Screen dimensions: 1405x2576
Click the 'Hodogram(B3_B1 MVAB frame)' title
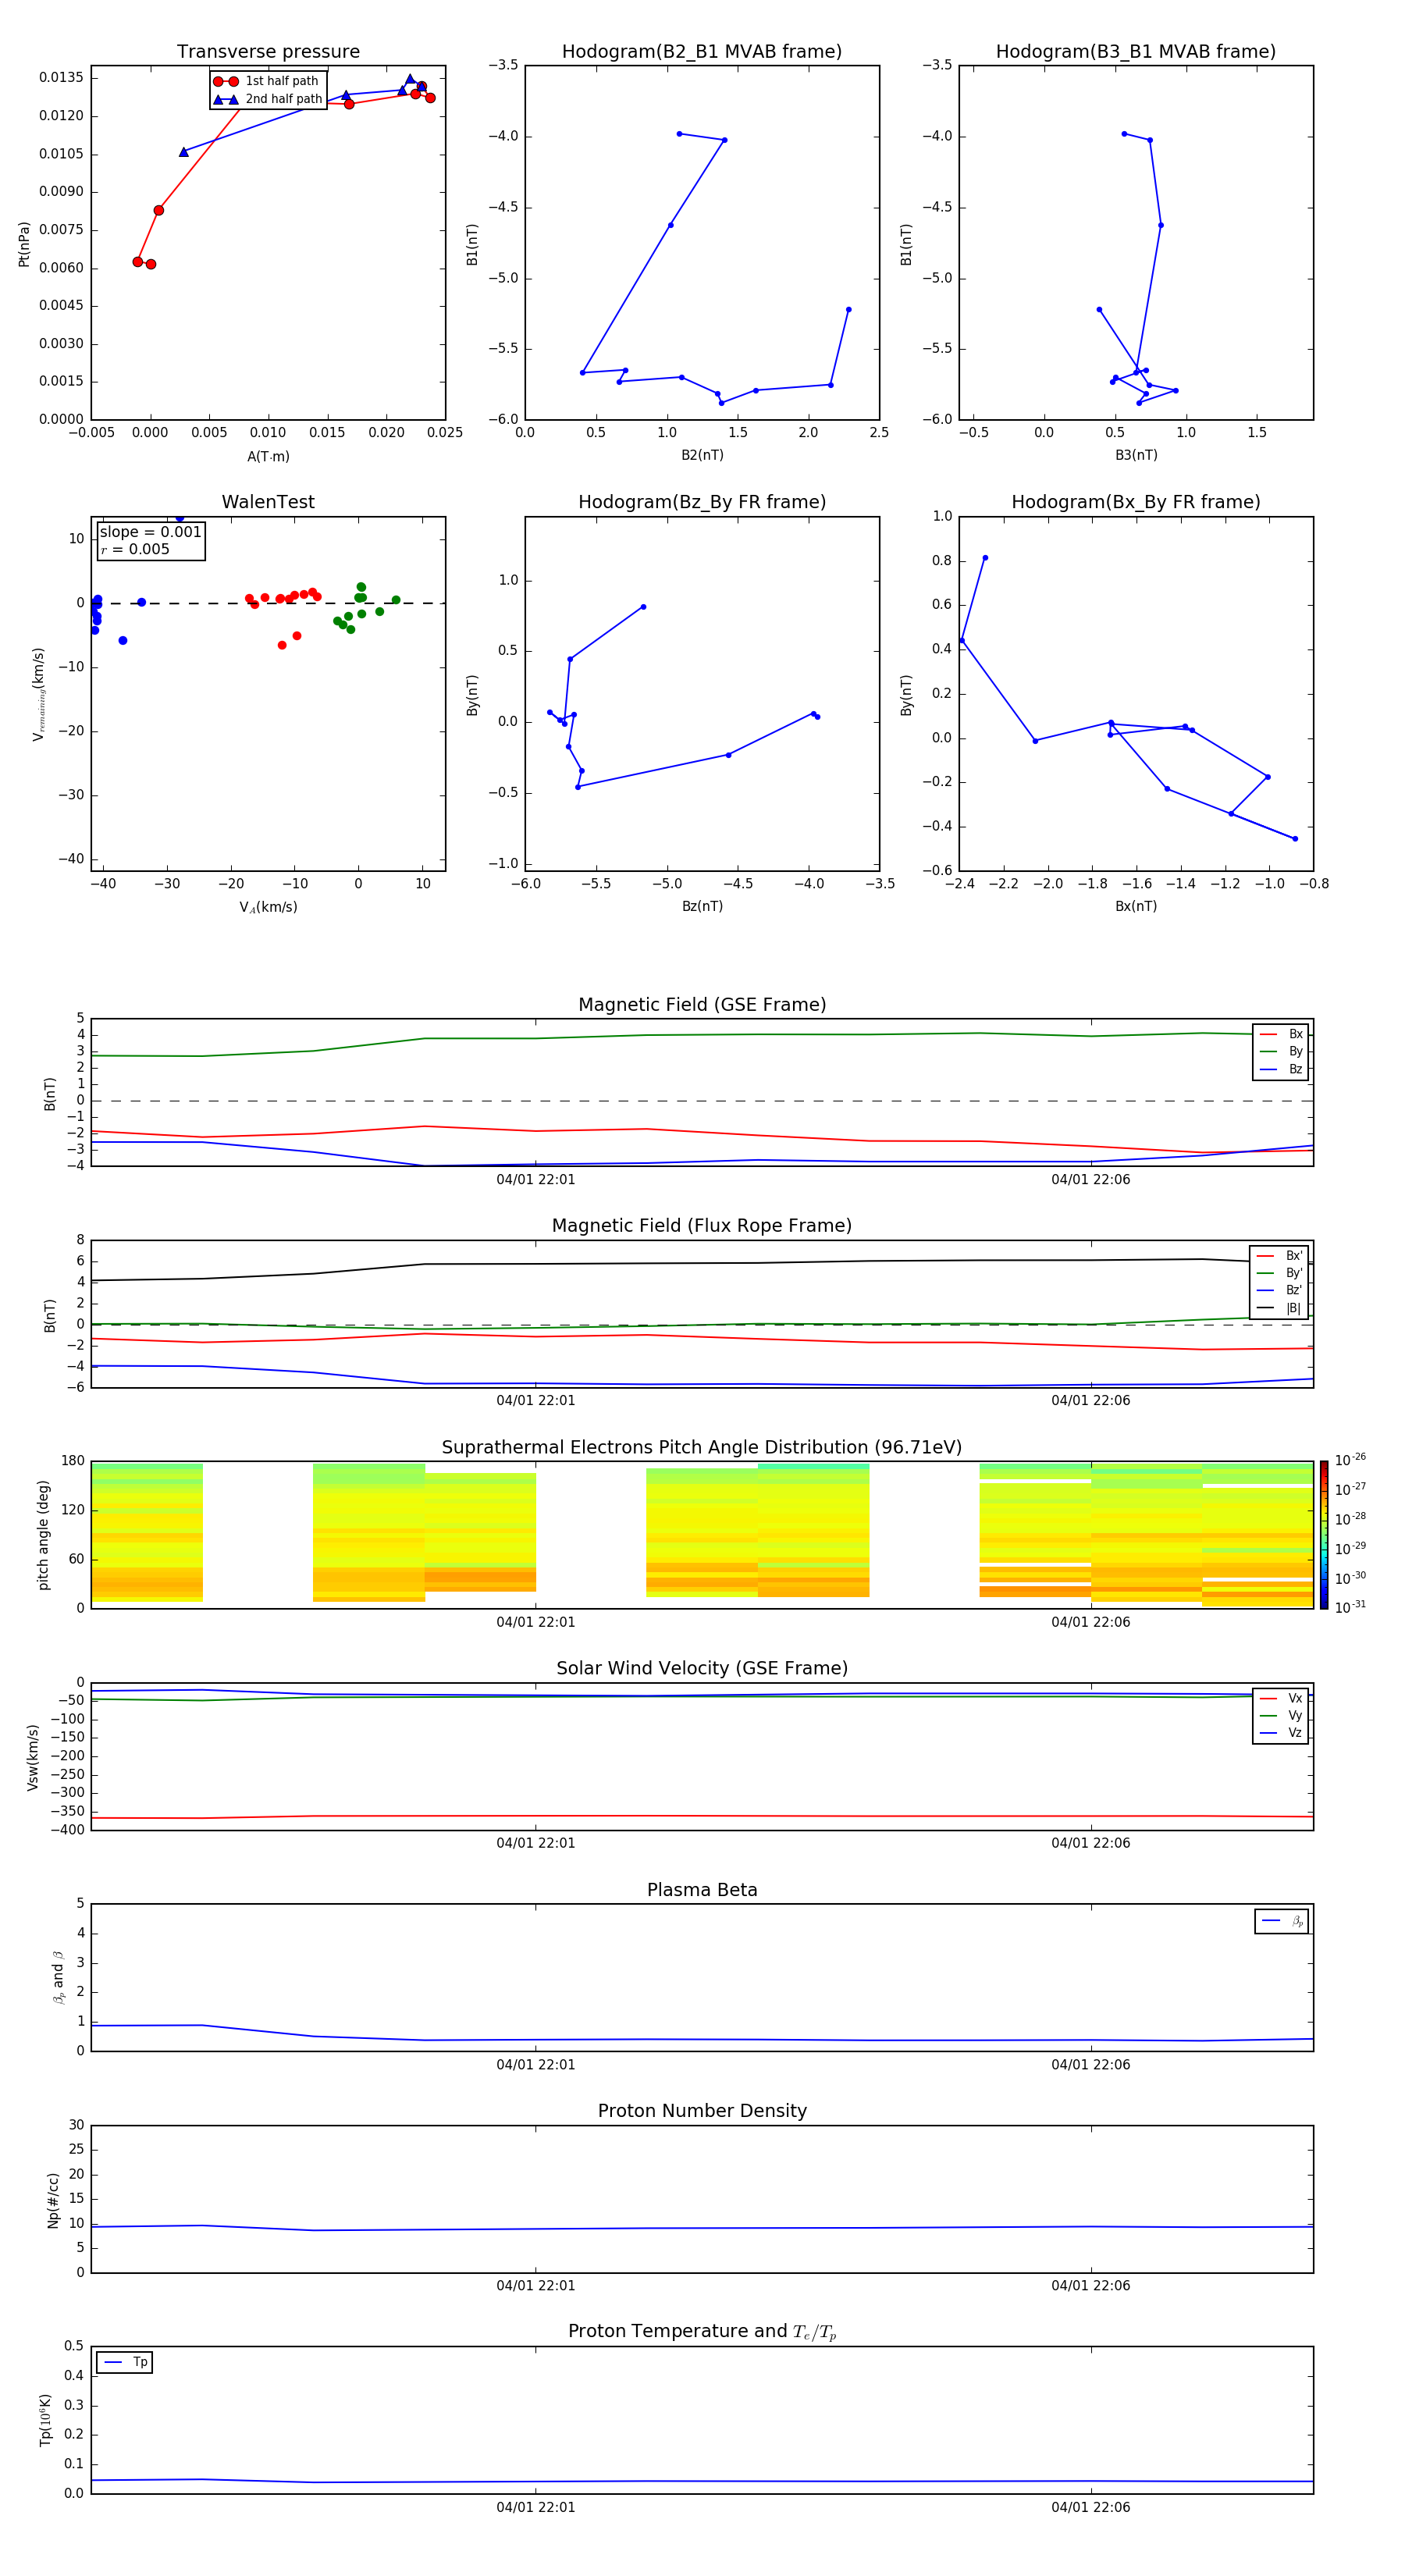[1136, 51]
